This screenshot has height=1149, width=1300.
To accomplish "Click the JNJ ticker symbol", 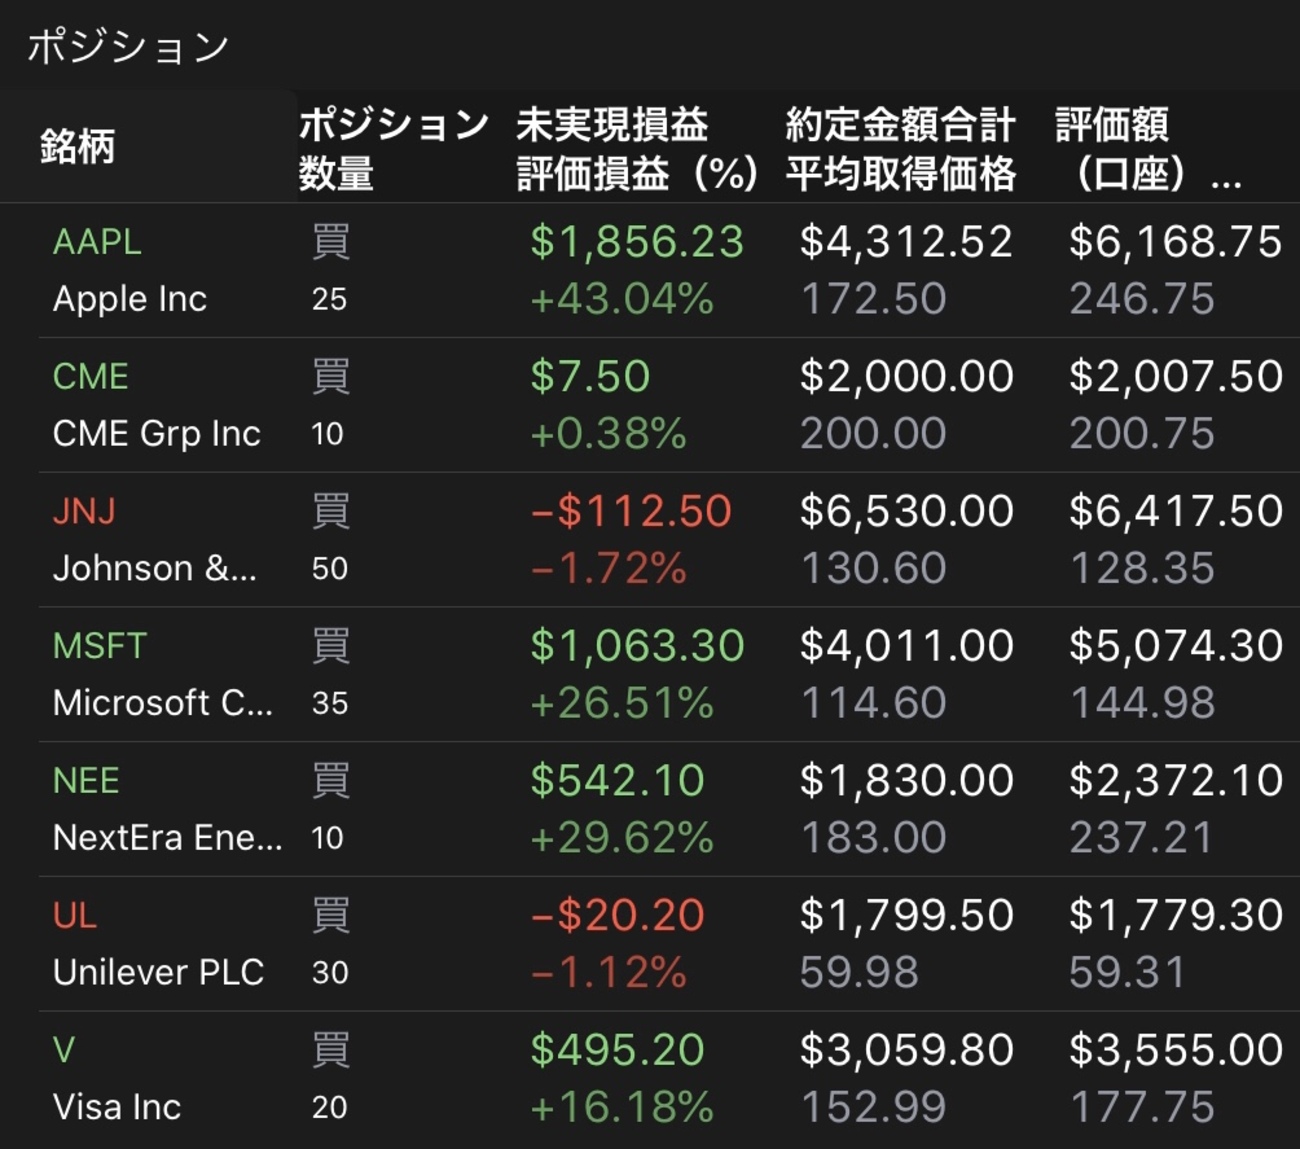I will point(83,511).
